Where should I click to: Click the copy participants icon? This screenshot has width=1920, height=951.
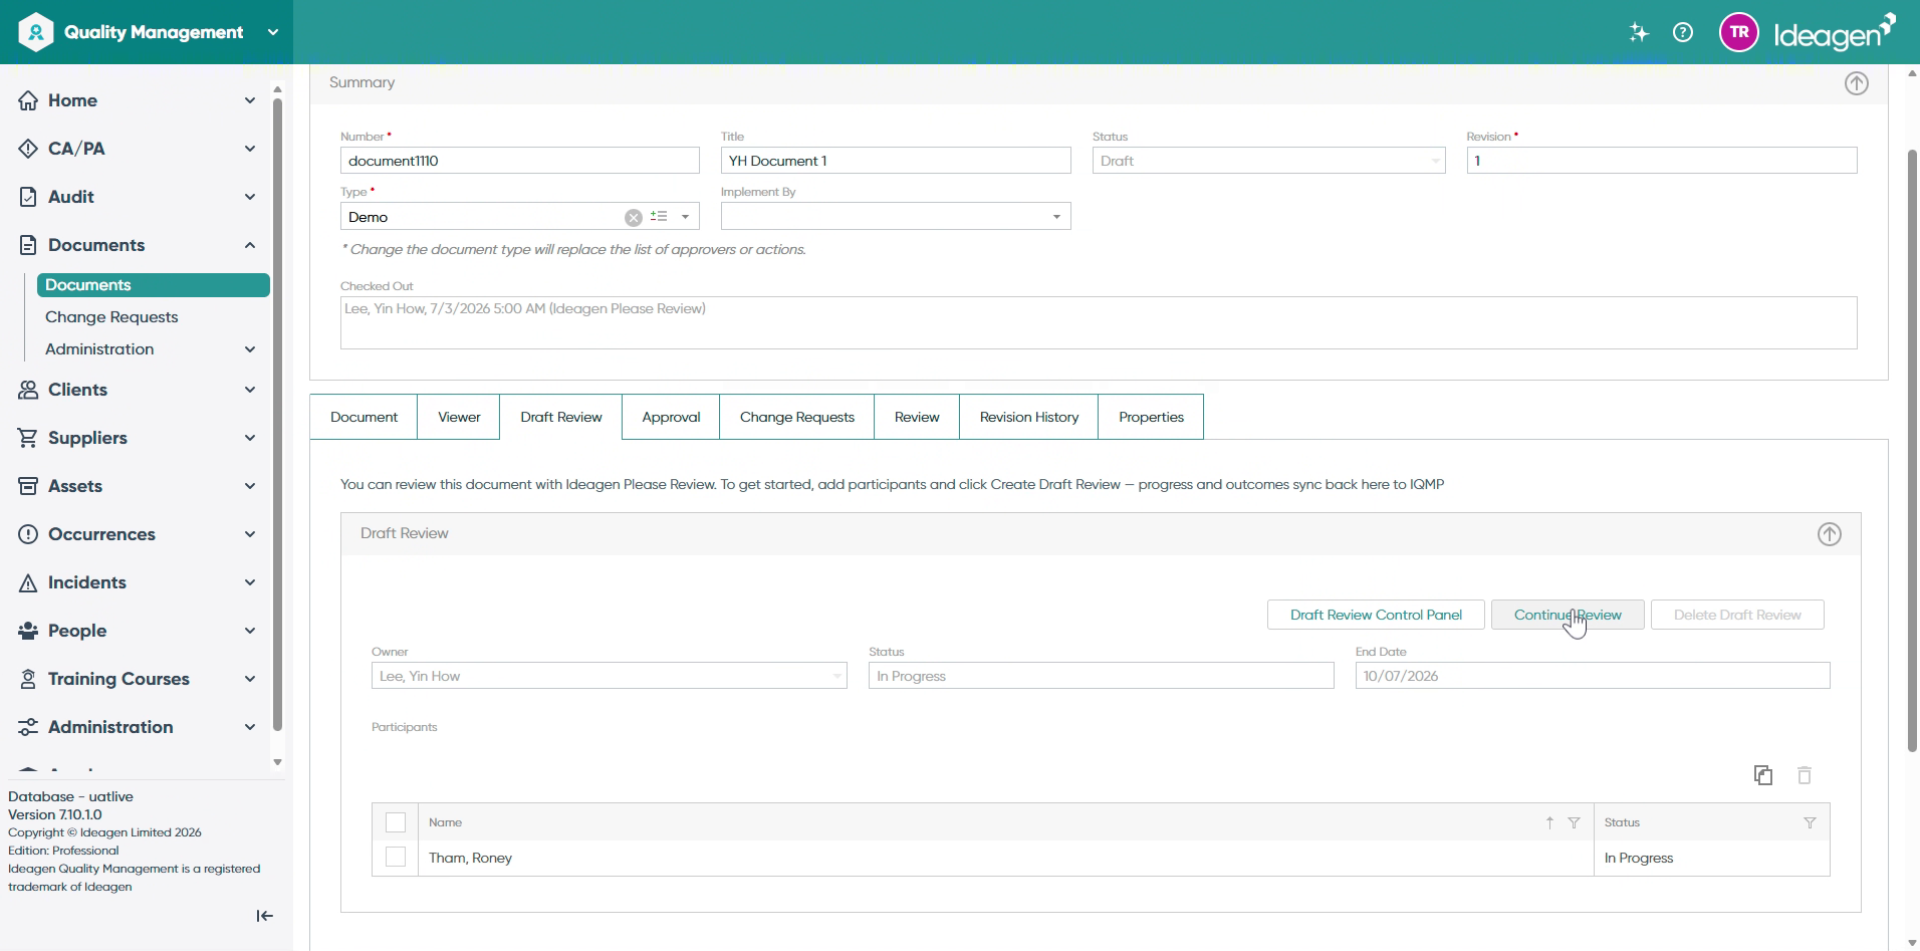(1763, 775)
